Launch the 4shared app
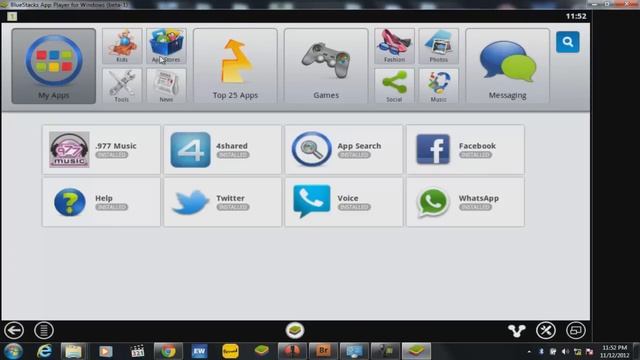The image size is (640, 360). (222, 150)
